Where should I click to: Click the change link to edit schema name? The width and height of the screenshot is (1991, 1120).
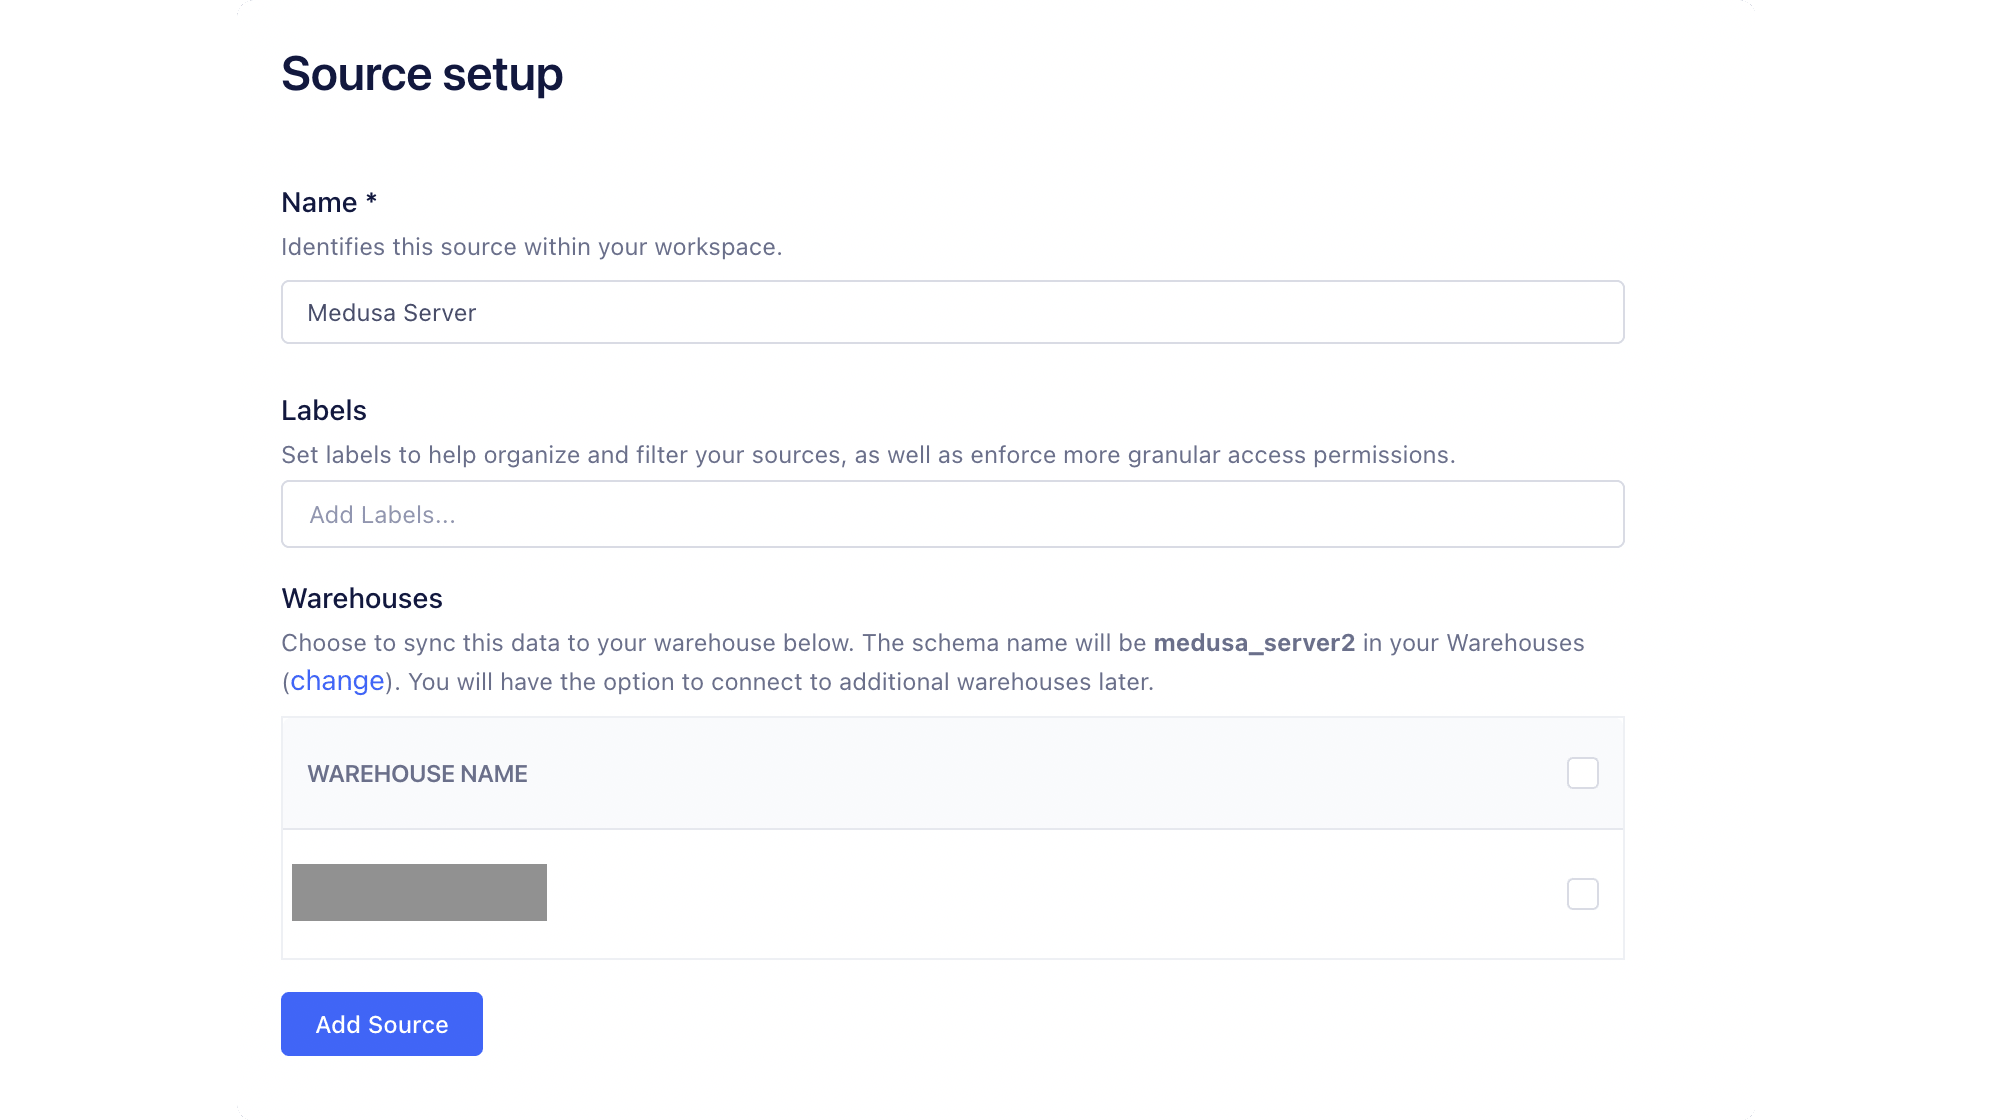pos(337,681)
